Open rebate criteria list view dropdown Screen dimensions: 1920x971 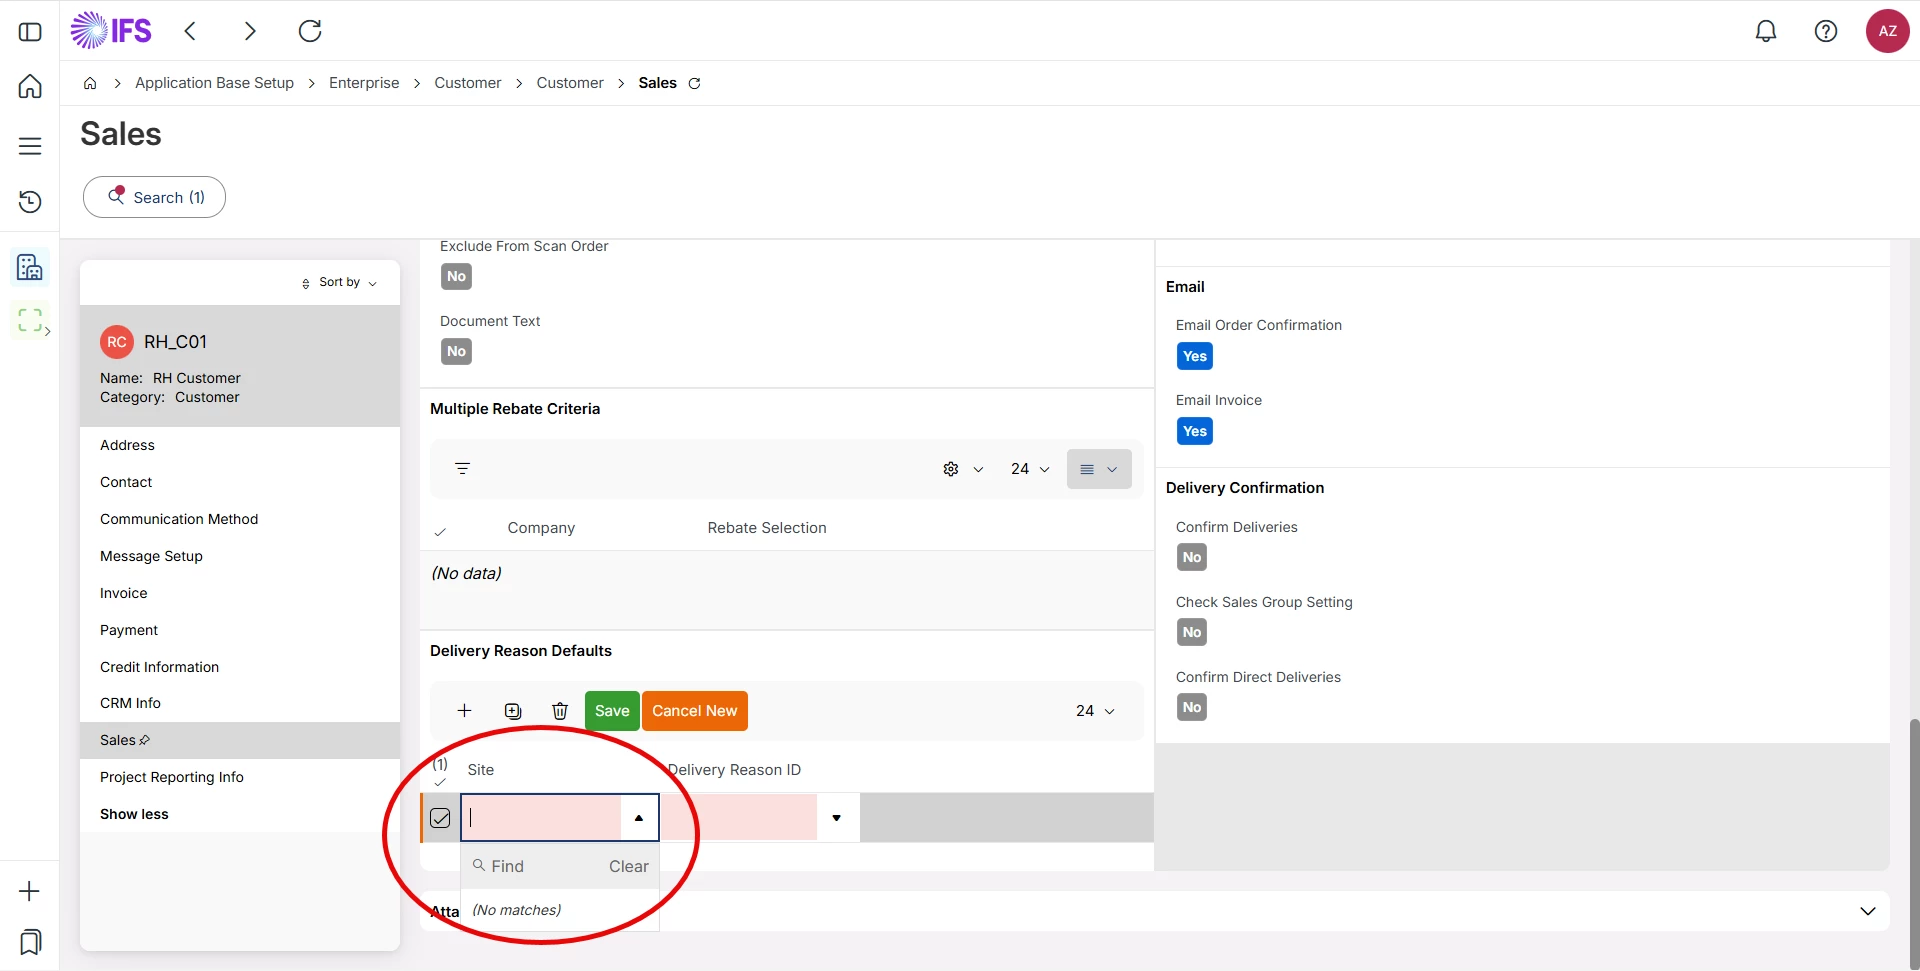pyautogui.click(x=1099, y=469)
